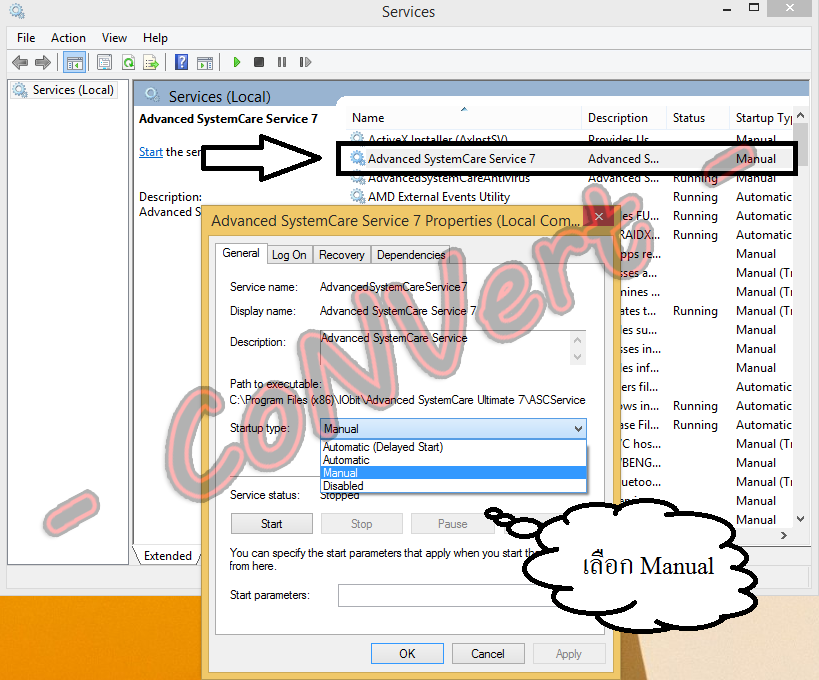Select Services (Local) in the console tree

coord(64,90)
